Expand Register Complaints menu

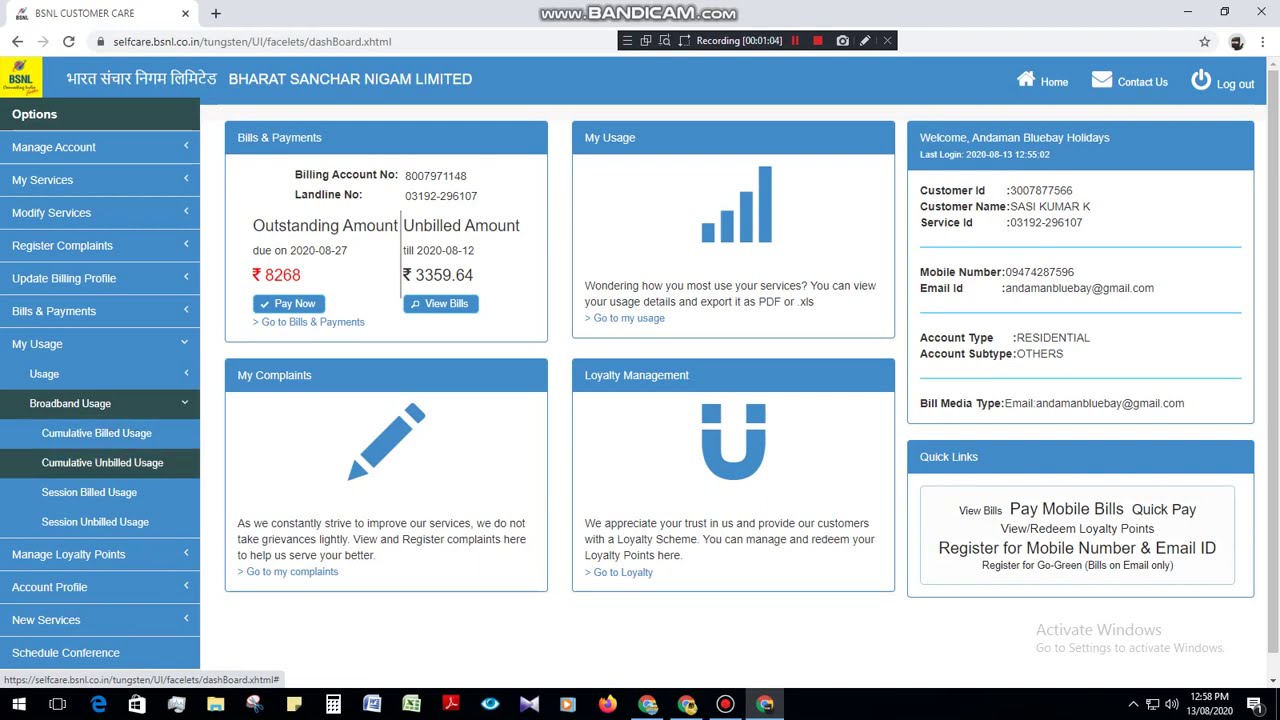click(100, 245)
